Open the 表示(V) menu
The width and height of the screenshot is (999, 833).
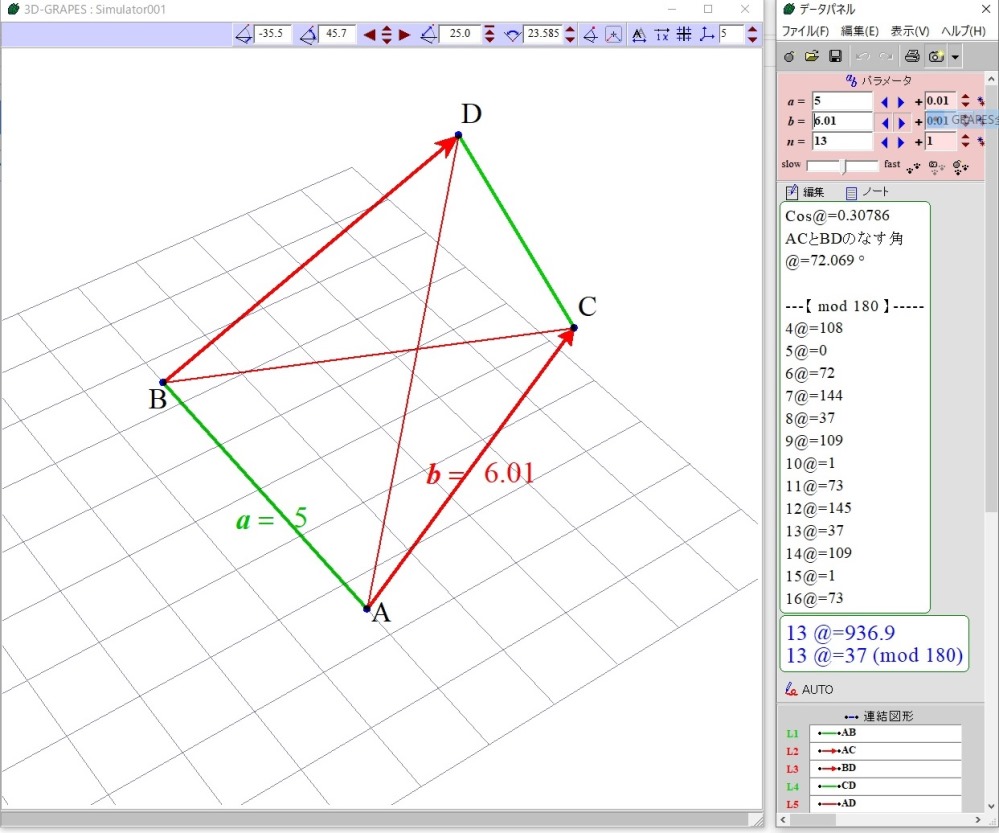tap(909, 31)
